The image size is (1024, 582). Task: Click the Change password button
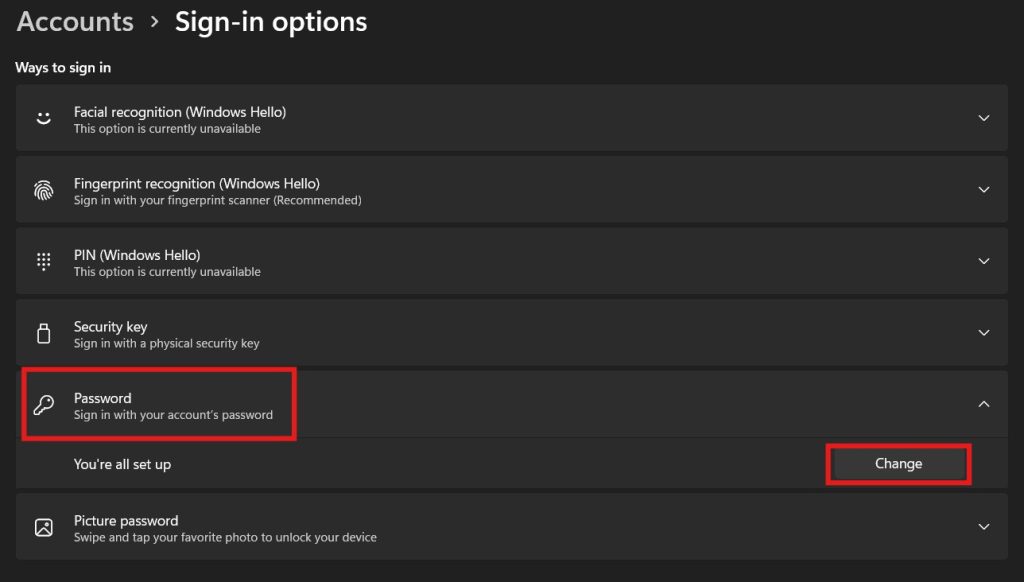899,464
